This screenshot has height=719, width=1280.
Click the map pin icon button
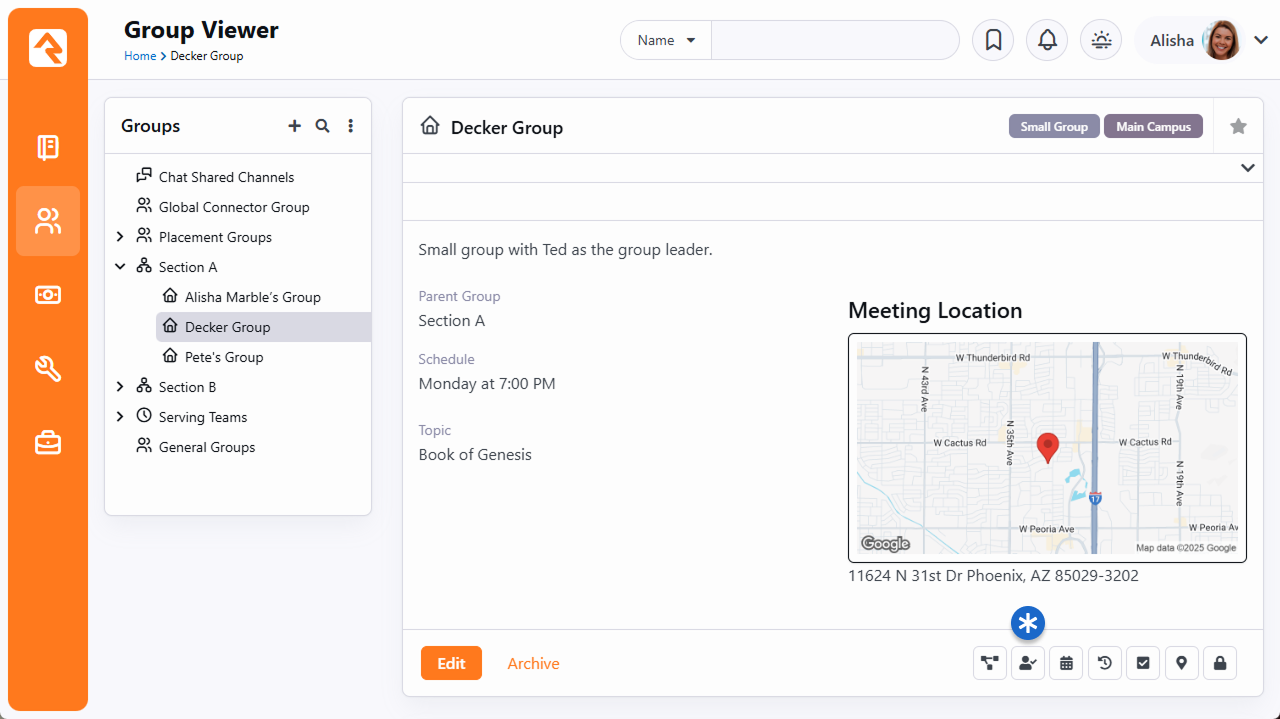coord(1181,663)
